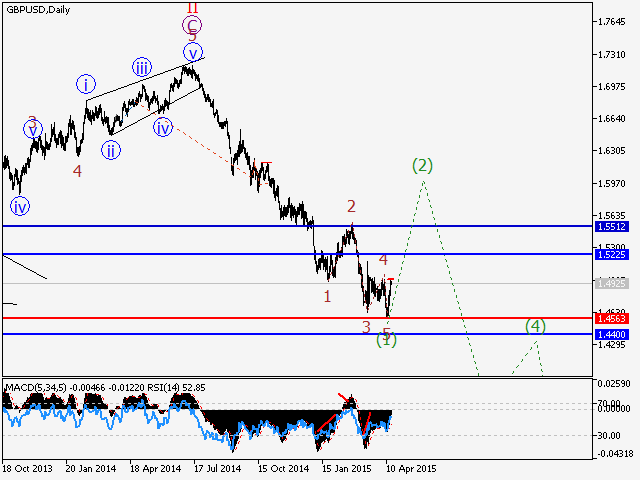Select the red wave 1 label
This screenshot has height=480, width=640.
(327, 297)
